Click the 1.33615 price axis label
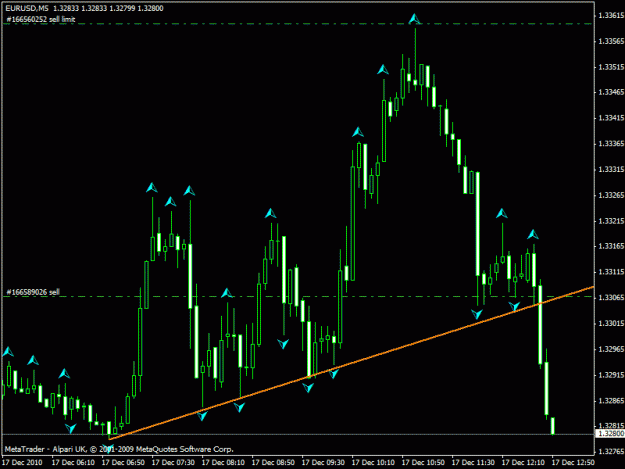The height and width of the screenshot is (469, 625). 611,16
